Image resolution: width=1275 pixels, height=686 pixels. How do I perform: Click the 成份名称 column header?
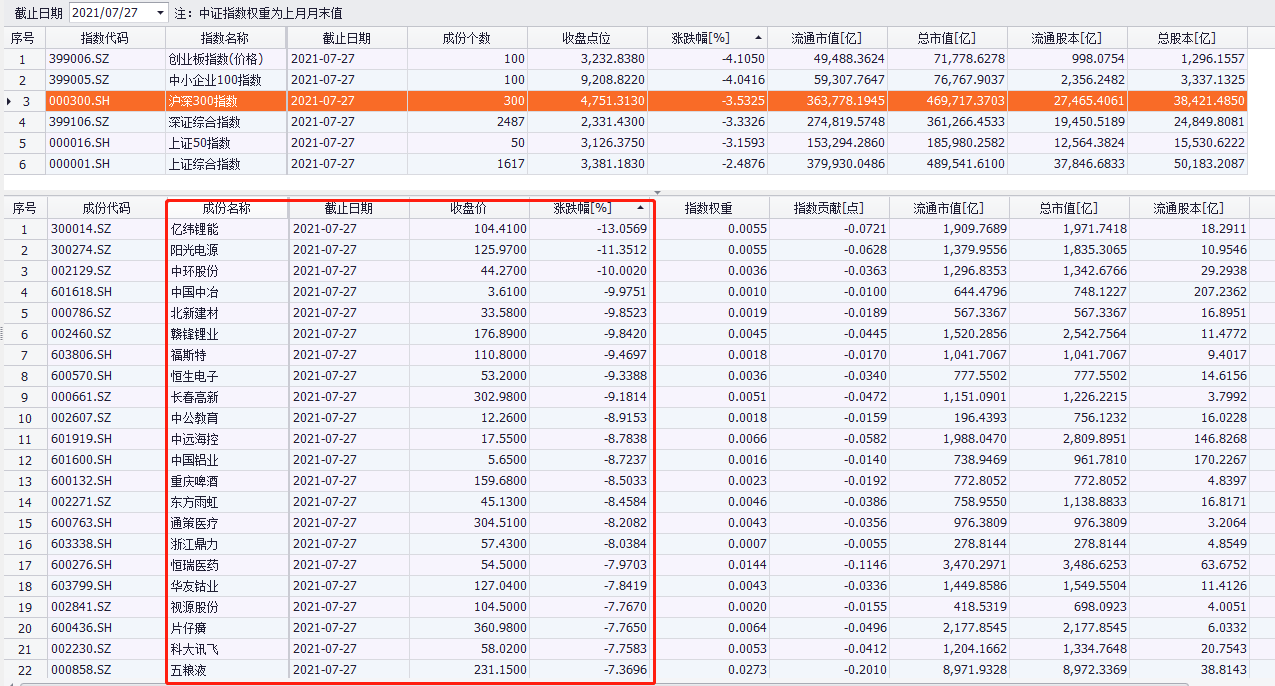click(x=227, y=208)
